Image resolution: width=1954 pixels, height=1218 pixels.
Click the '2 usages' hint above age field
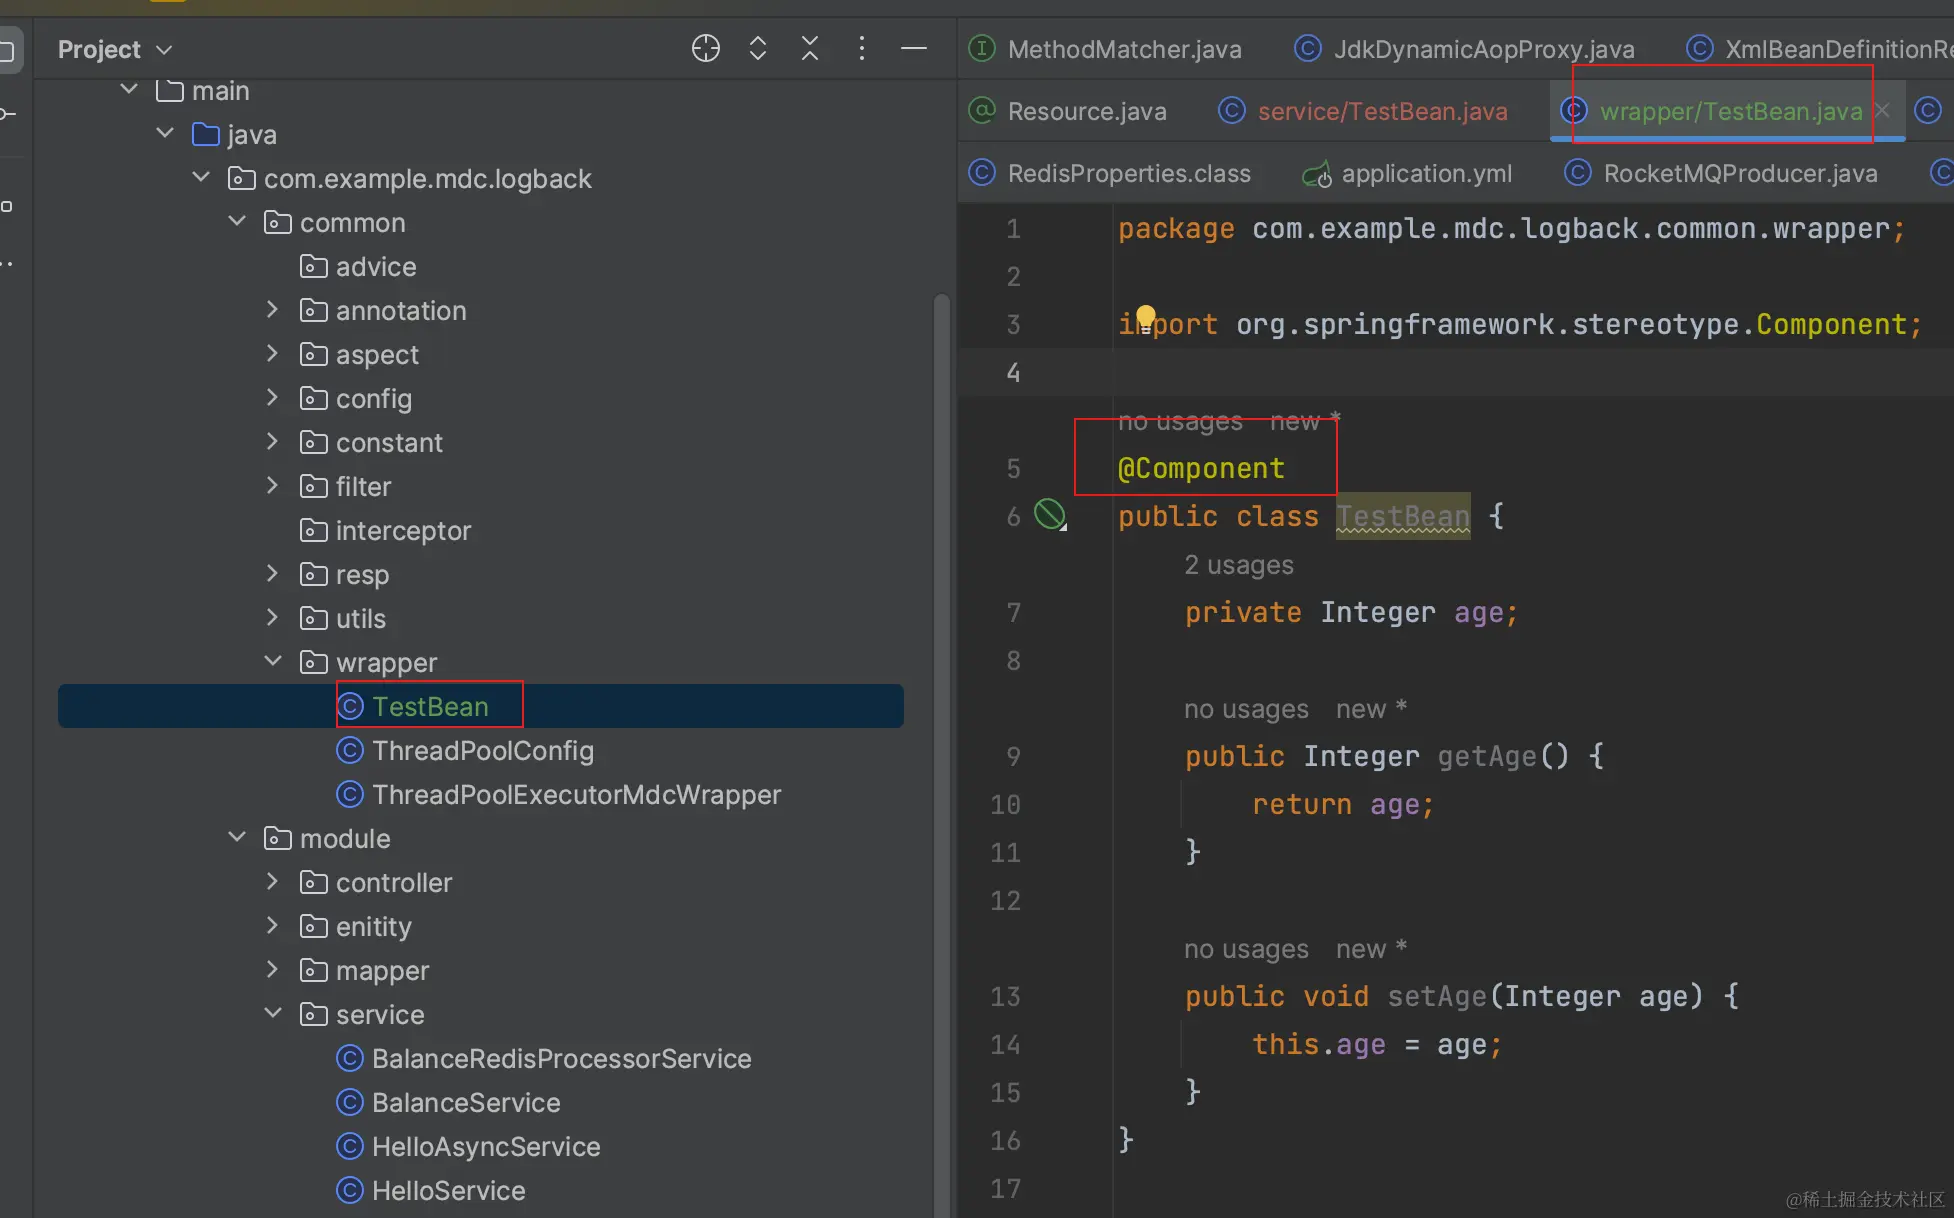click(x=1238, y=565)
